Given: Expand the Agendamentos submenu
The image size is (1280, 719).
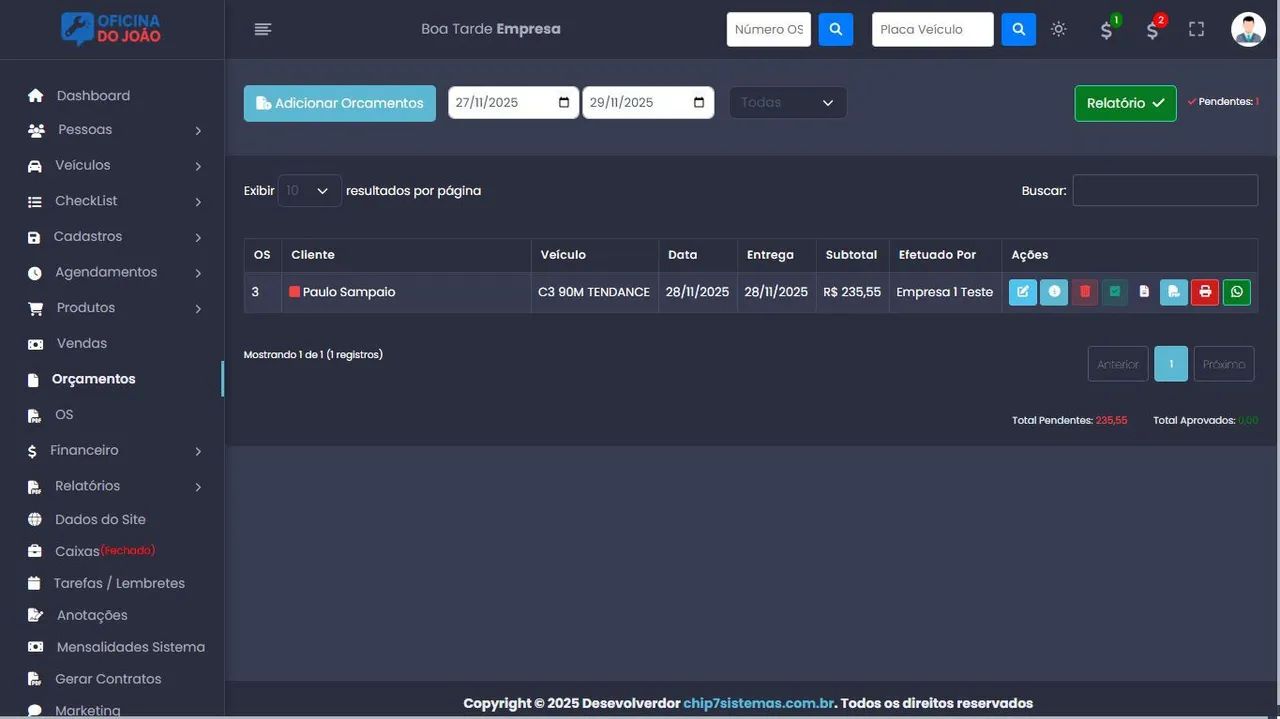Looking at the screenshot, I should point(198,273).
